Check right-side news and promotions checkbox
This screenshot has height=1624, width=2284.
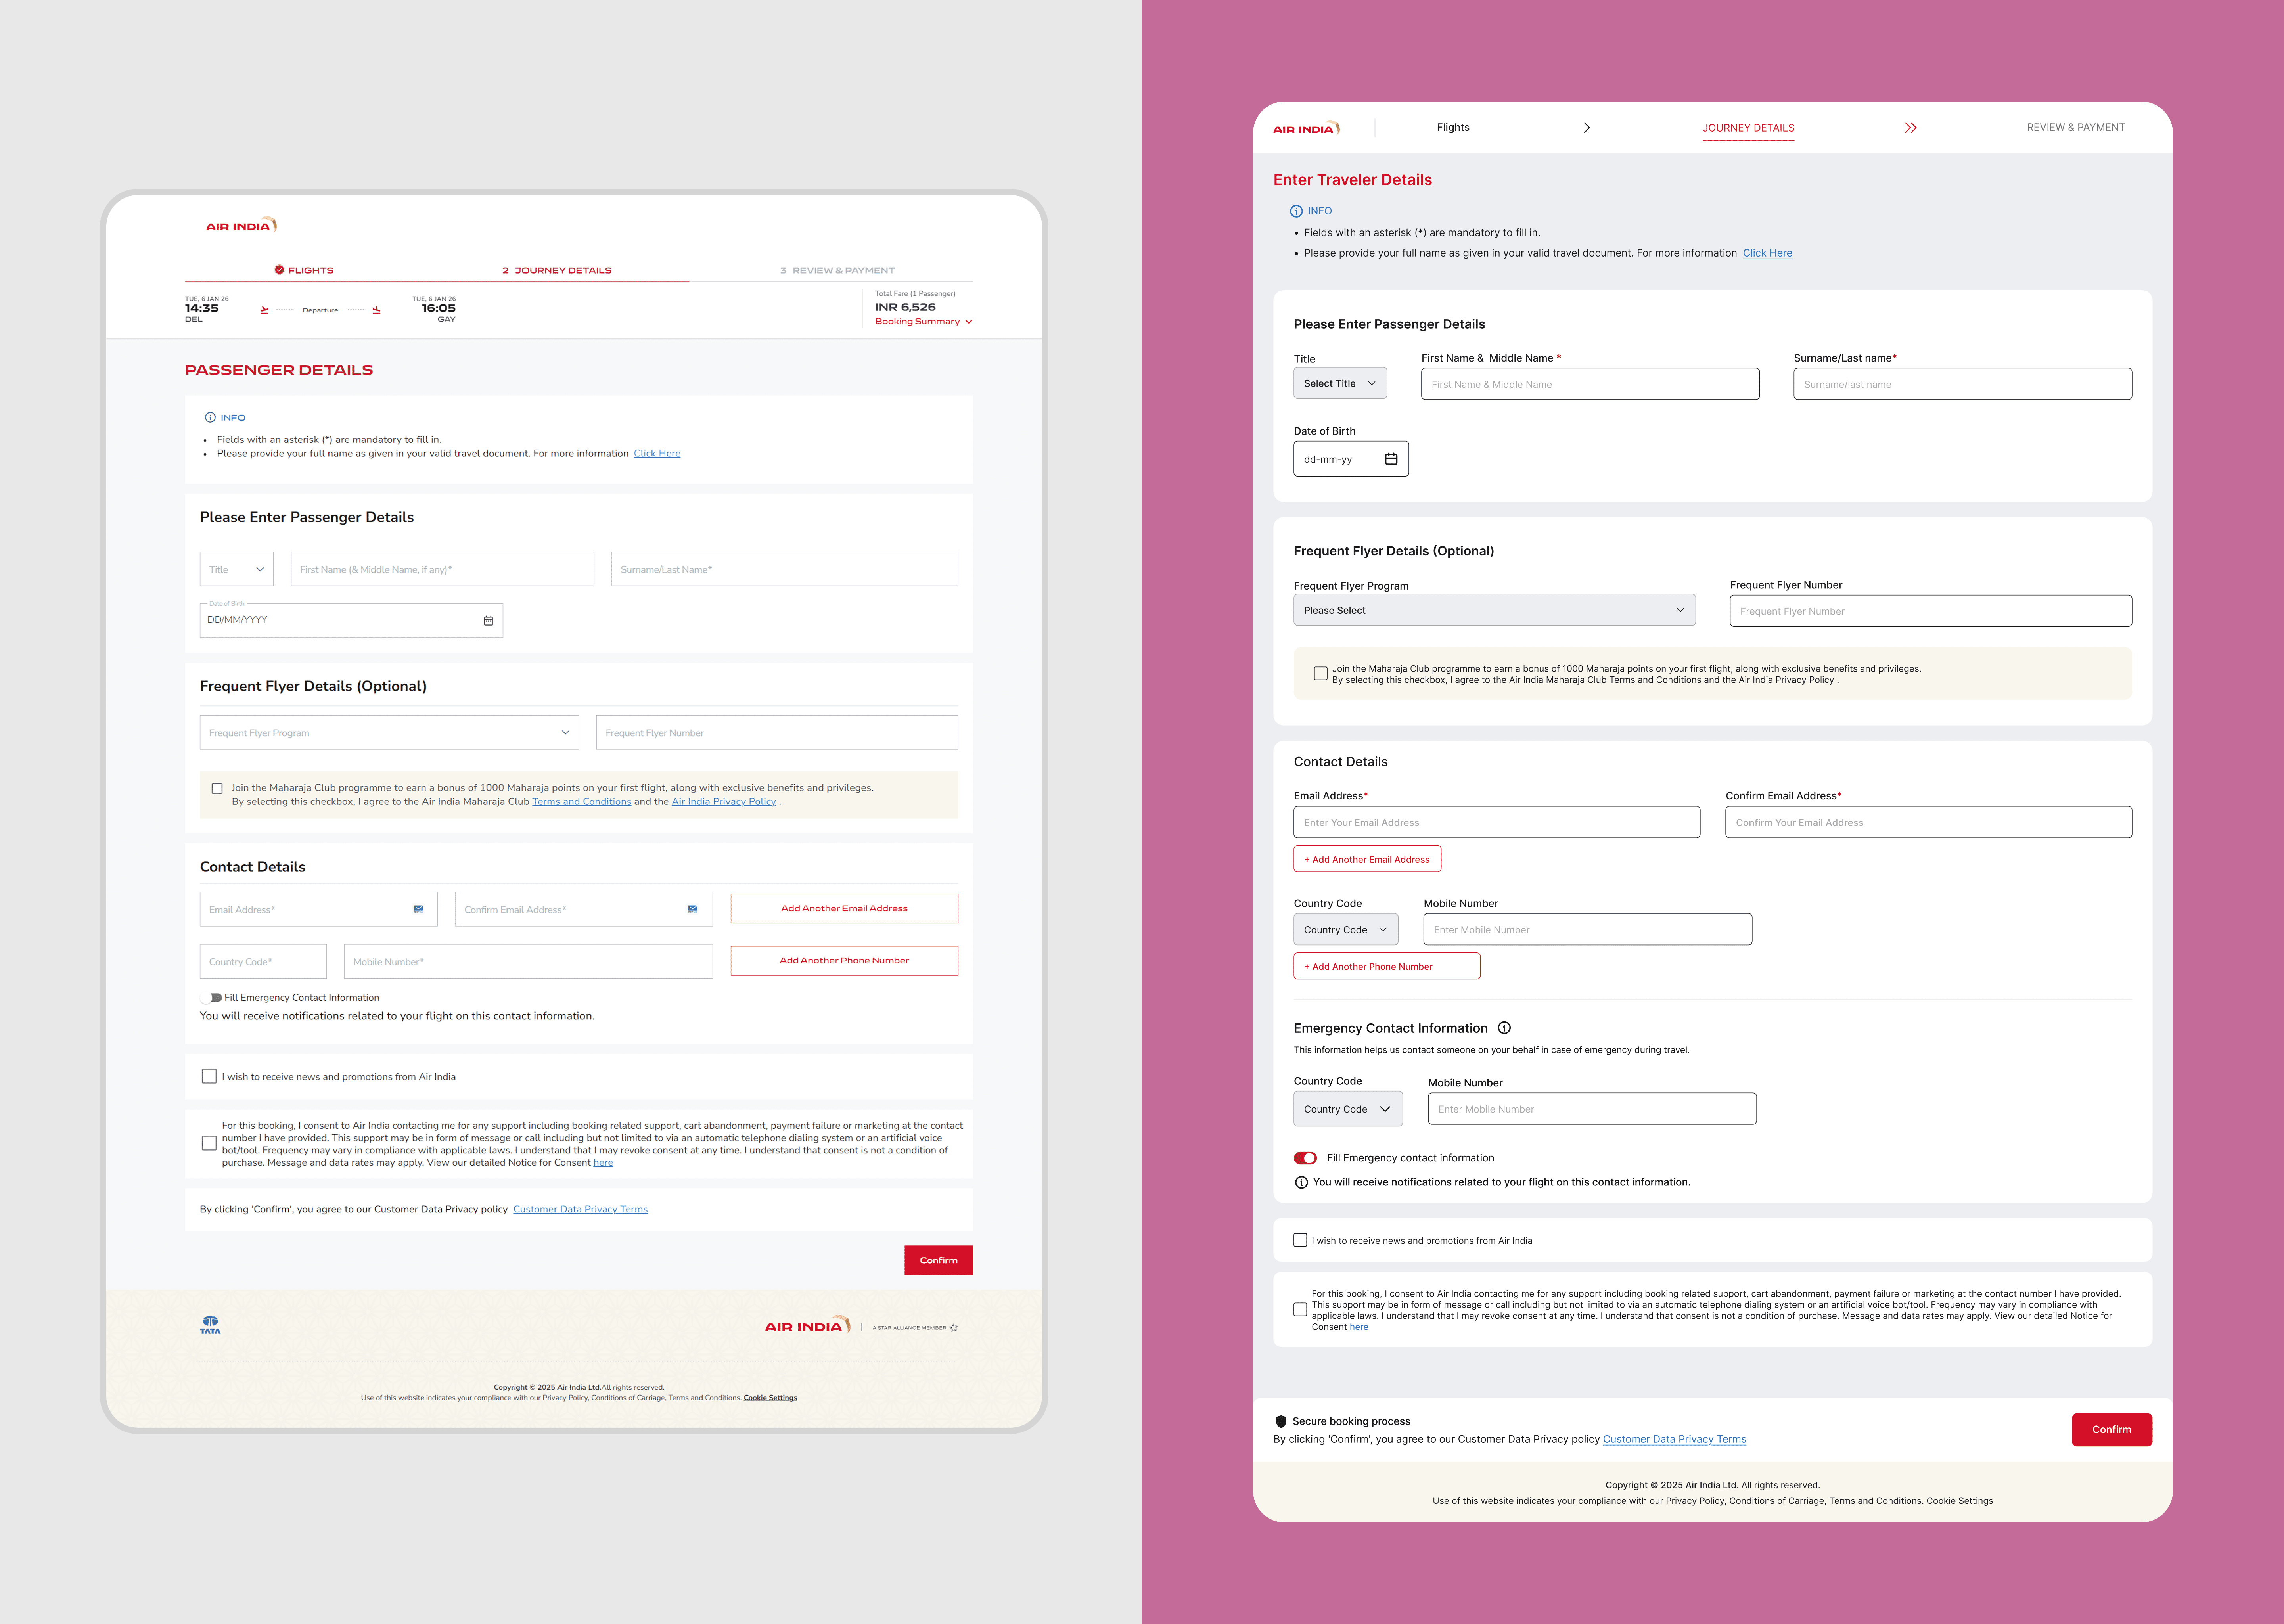[1300, 1240]
